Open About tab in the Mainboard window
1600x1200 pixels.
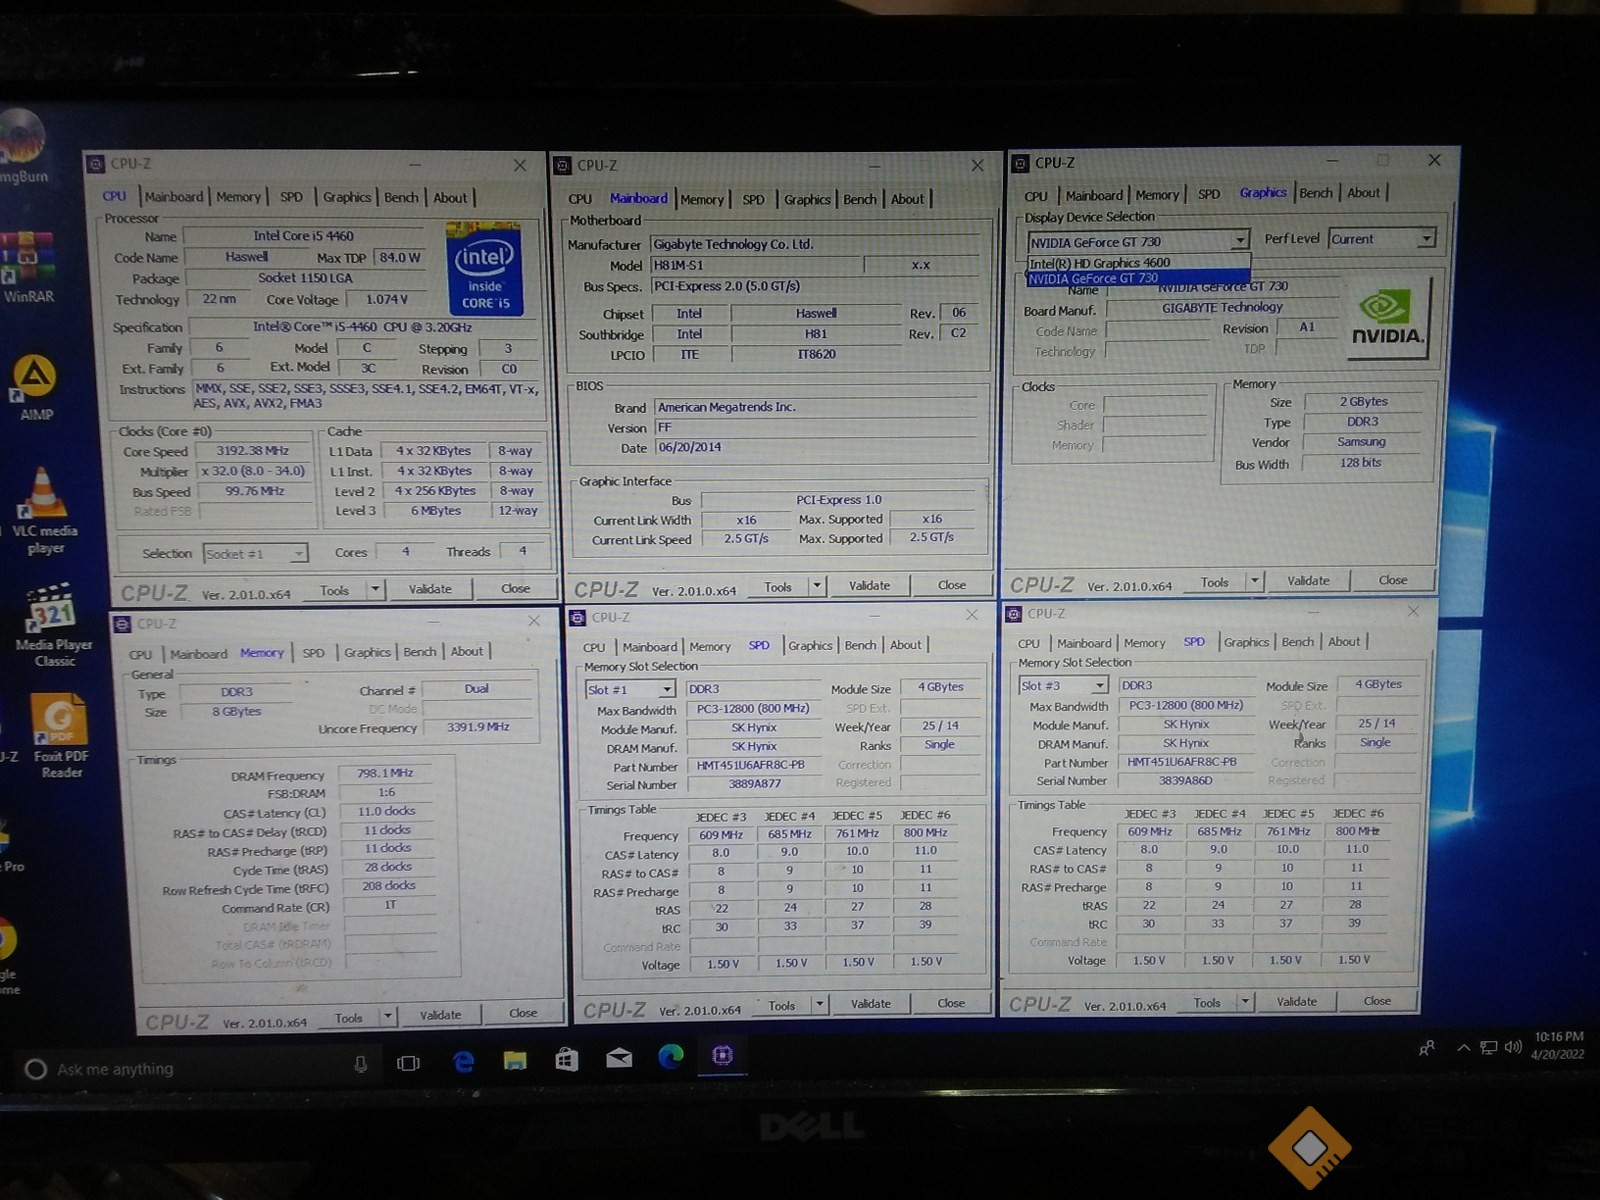[907, 199]
